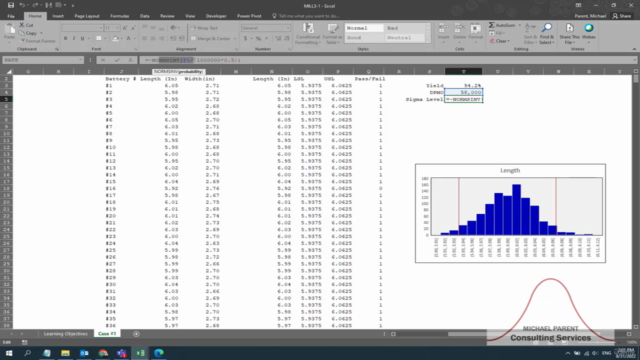Open Conditional Formatting menu
Viewport: 640px width, 360px height.
click(308, 33)
